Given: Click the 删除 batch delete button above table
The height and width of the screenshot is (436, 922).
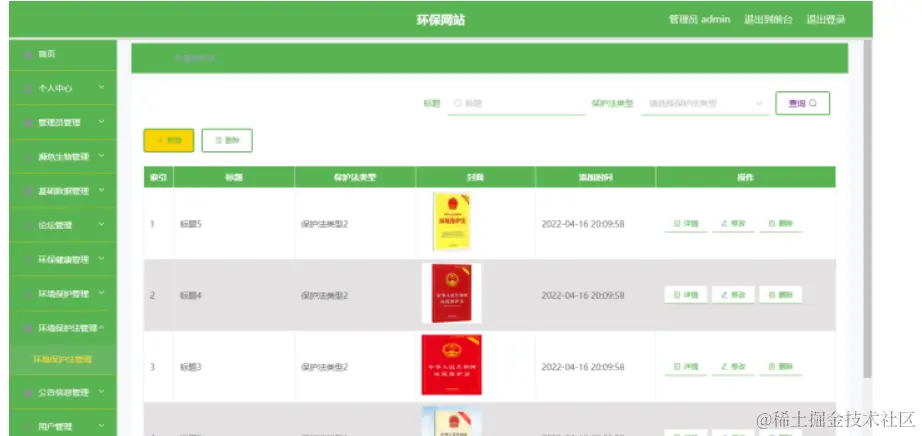Looking at the screenshot, I should [x=227, y=141].
